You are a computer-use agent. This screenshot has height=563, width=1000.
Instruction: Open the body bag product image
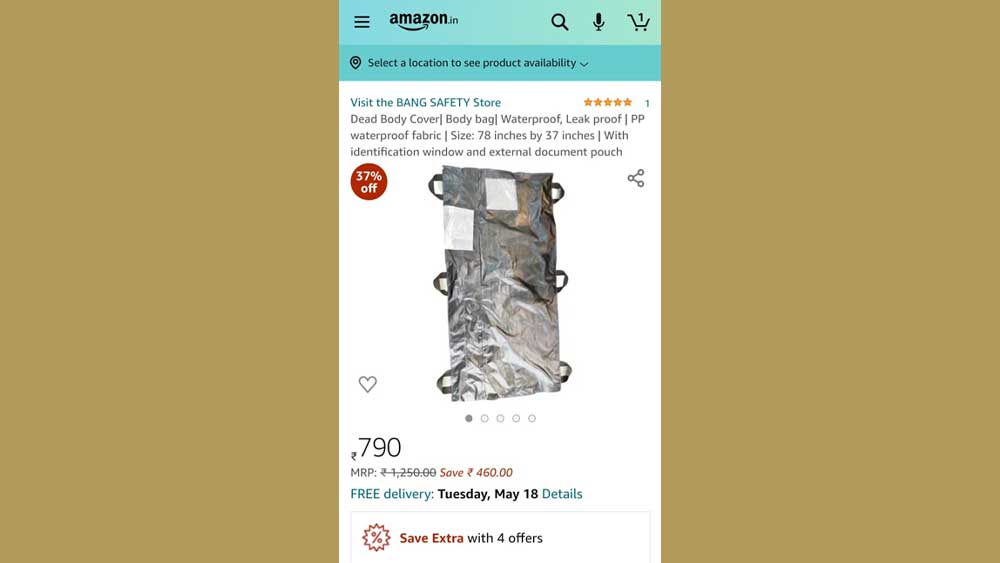pos(499,283)
